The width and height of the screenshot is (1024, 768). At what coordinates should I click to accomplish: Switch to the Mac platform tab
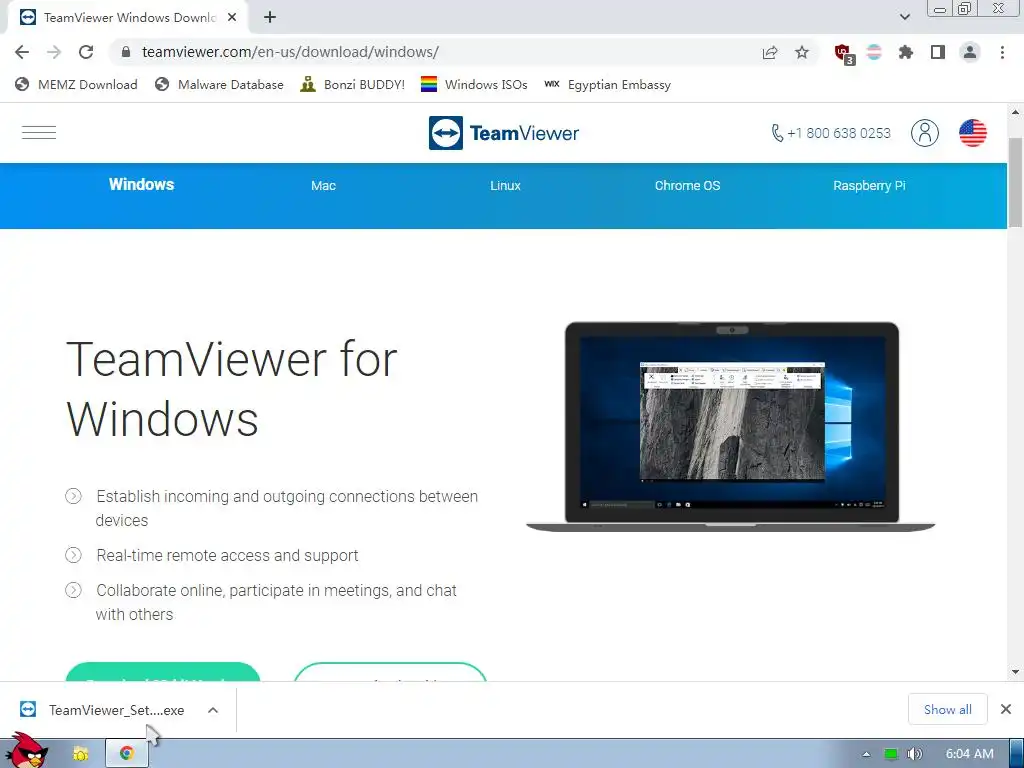(x=323, y=185)
